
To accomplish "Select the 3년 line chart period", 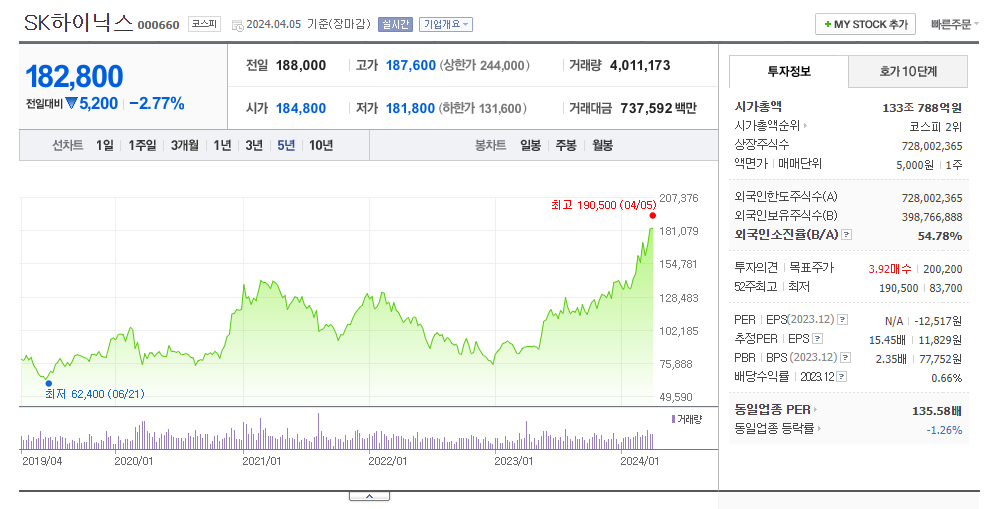I will pyautogui.click(x=254, y=145).
